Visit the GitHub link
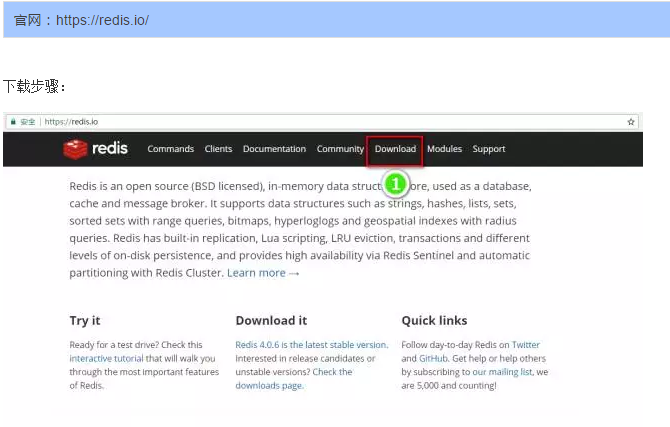670x427 pixels. [x=433, y=358]
